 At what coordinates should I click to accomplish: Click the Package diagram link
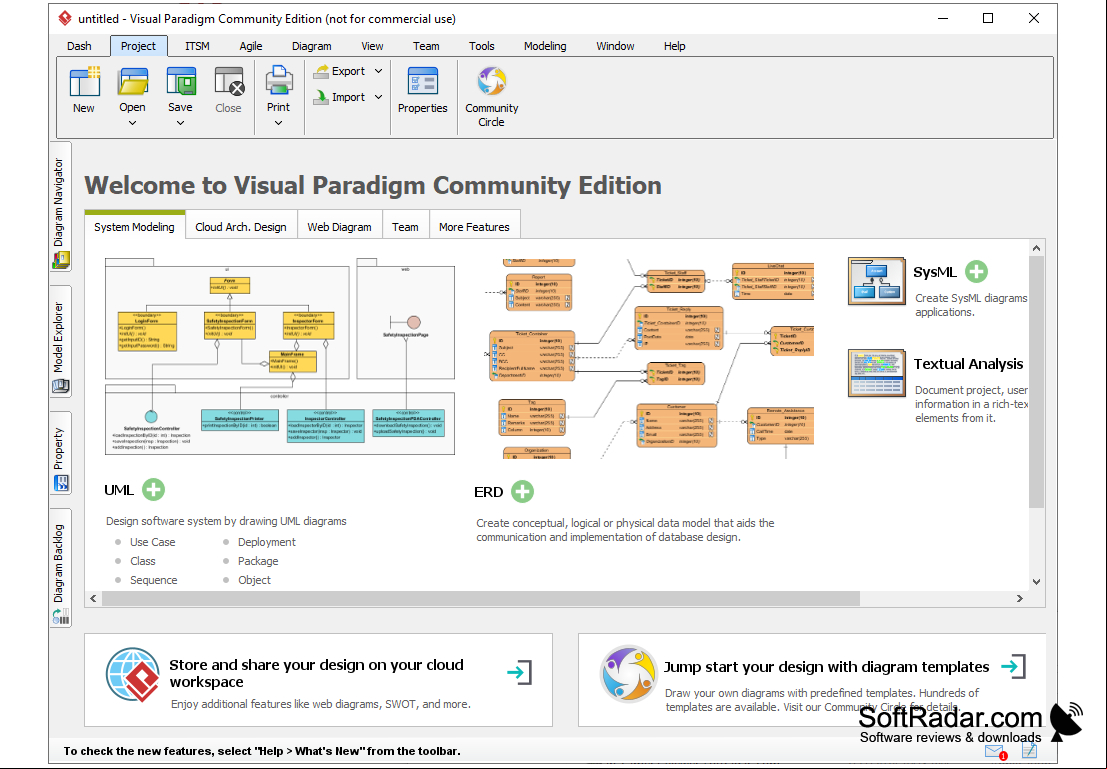tap(258, 561)
